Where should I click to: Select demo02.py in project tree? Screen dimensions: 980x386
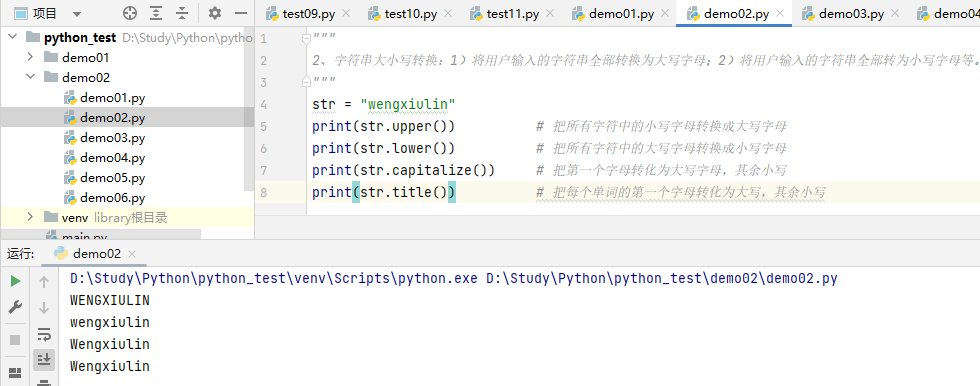[112, 117]
